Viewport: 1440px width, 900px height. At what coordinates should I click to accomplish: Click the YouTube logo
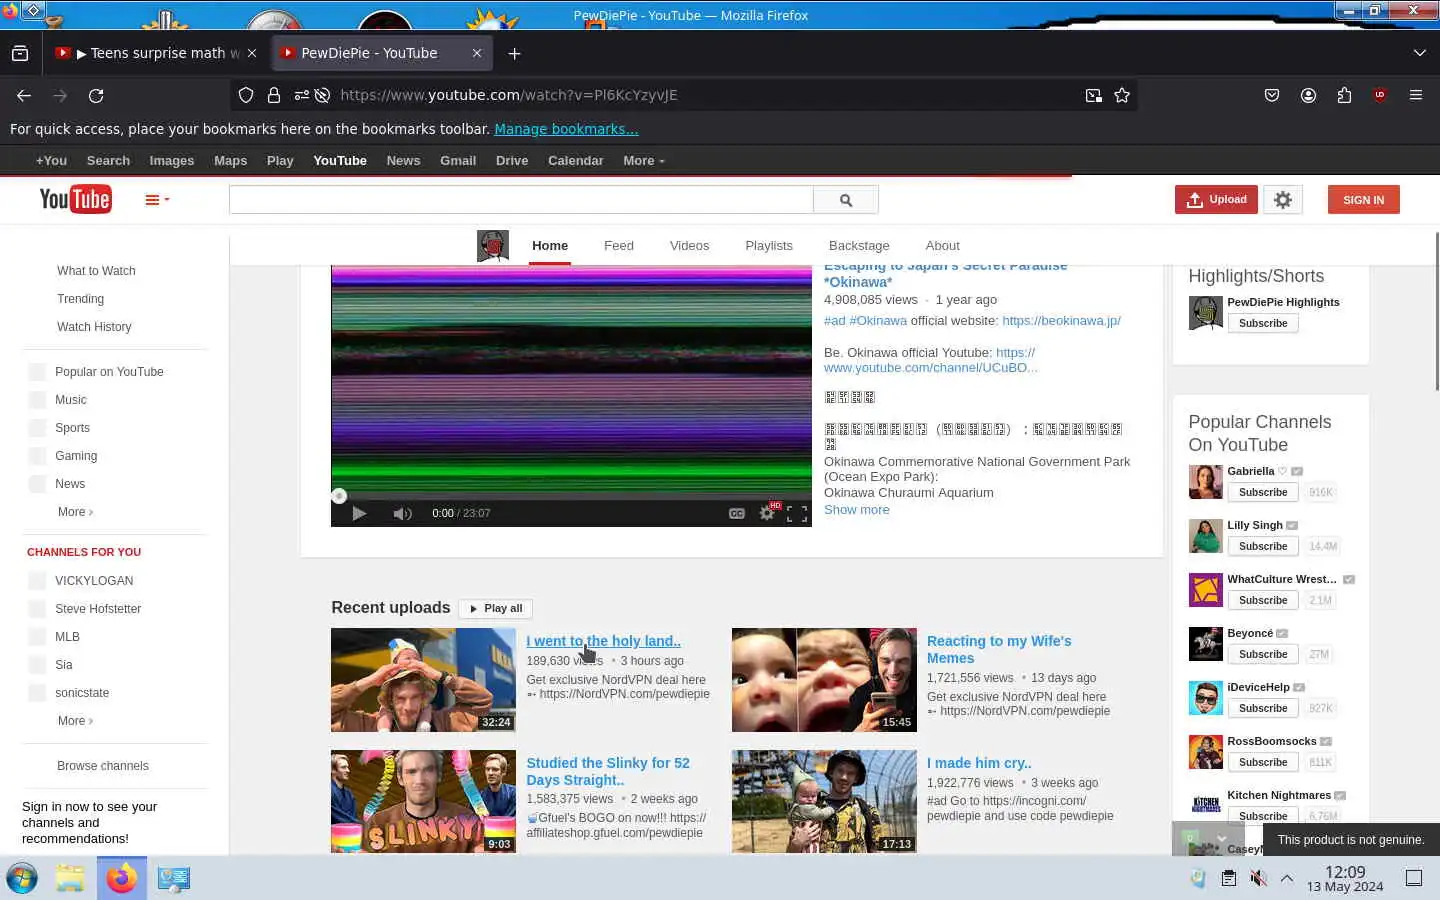[75, 199]
